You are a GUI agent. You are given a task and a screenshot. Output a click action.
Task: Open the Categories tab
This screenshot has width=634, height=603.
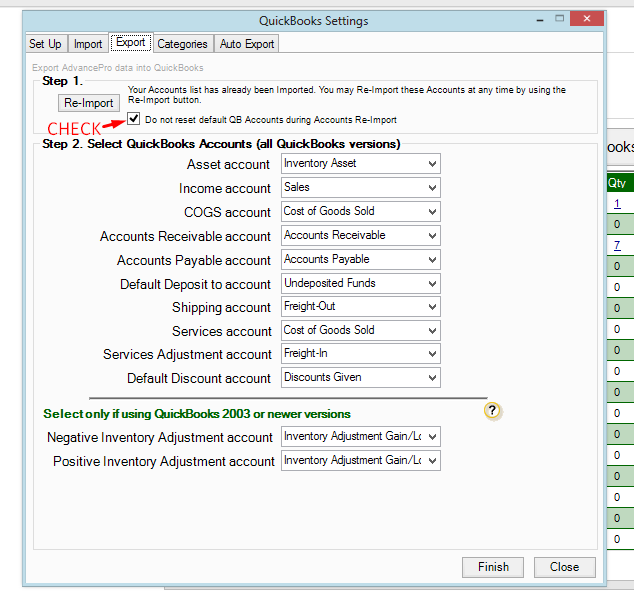[182, 44]
